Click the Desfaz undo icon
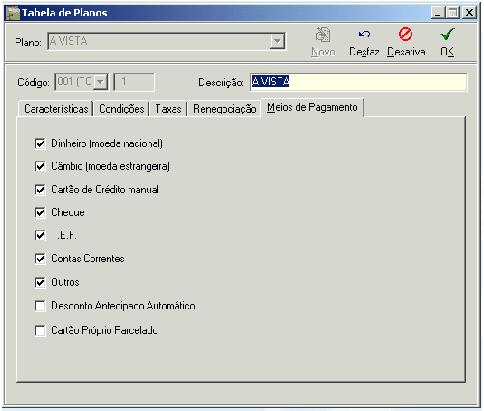 tap(364, 34)
